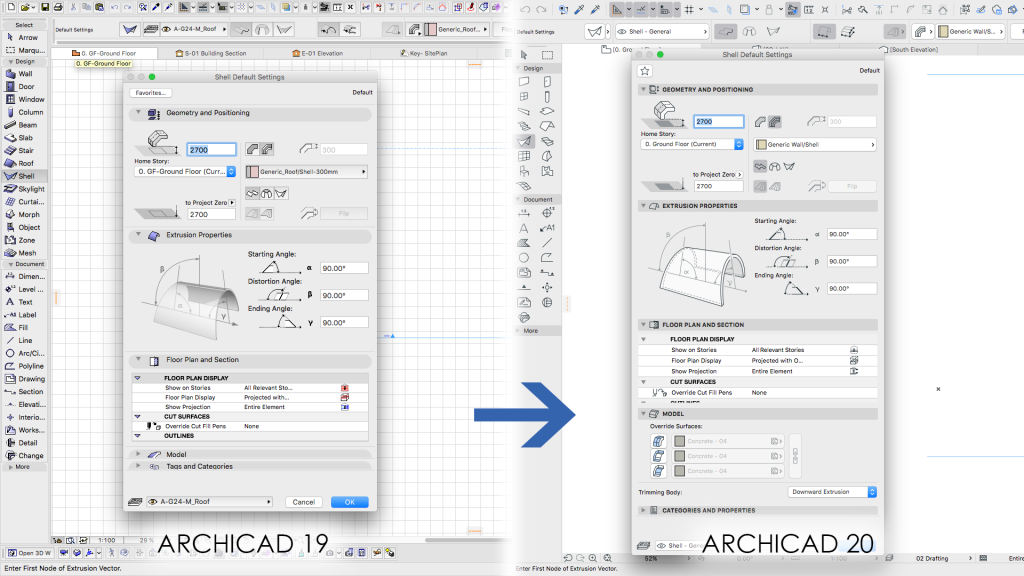Select the Marquee tool in ARCHICAD 19 toolbox
1024x576 pixels.
click(25, 50)
